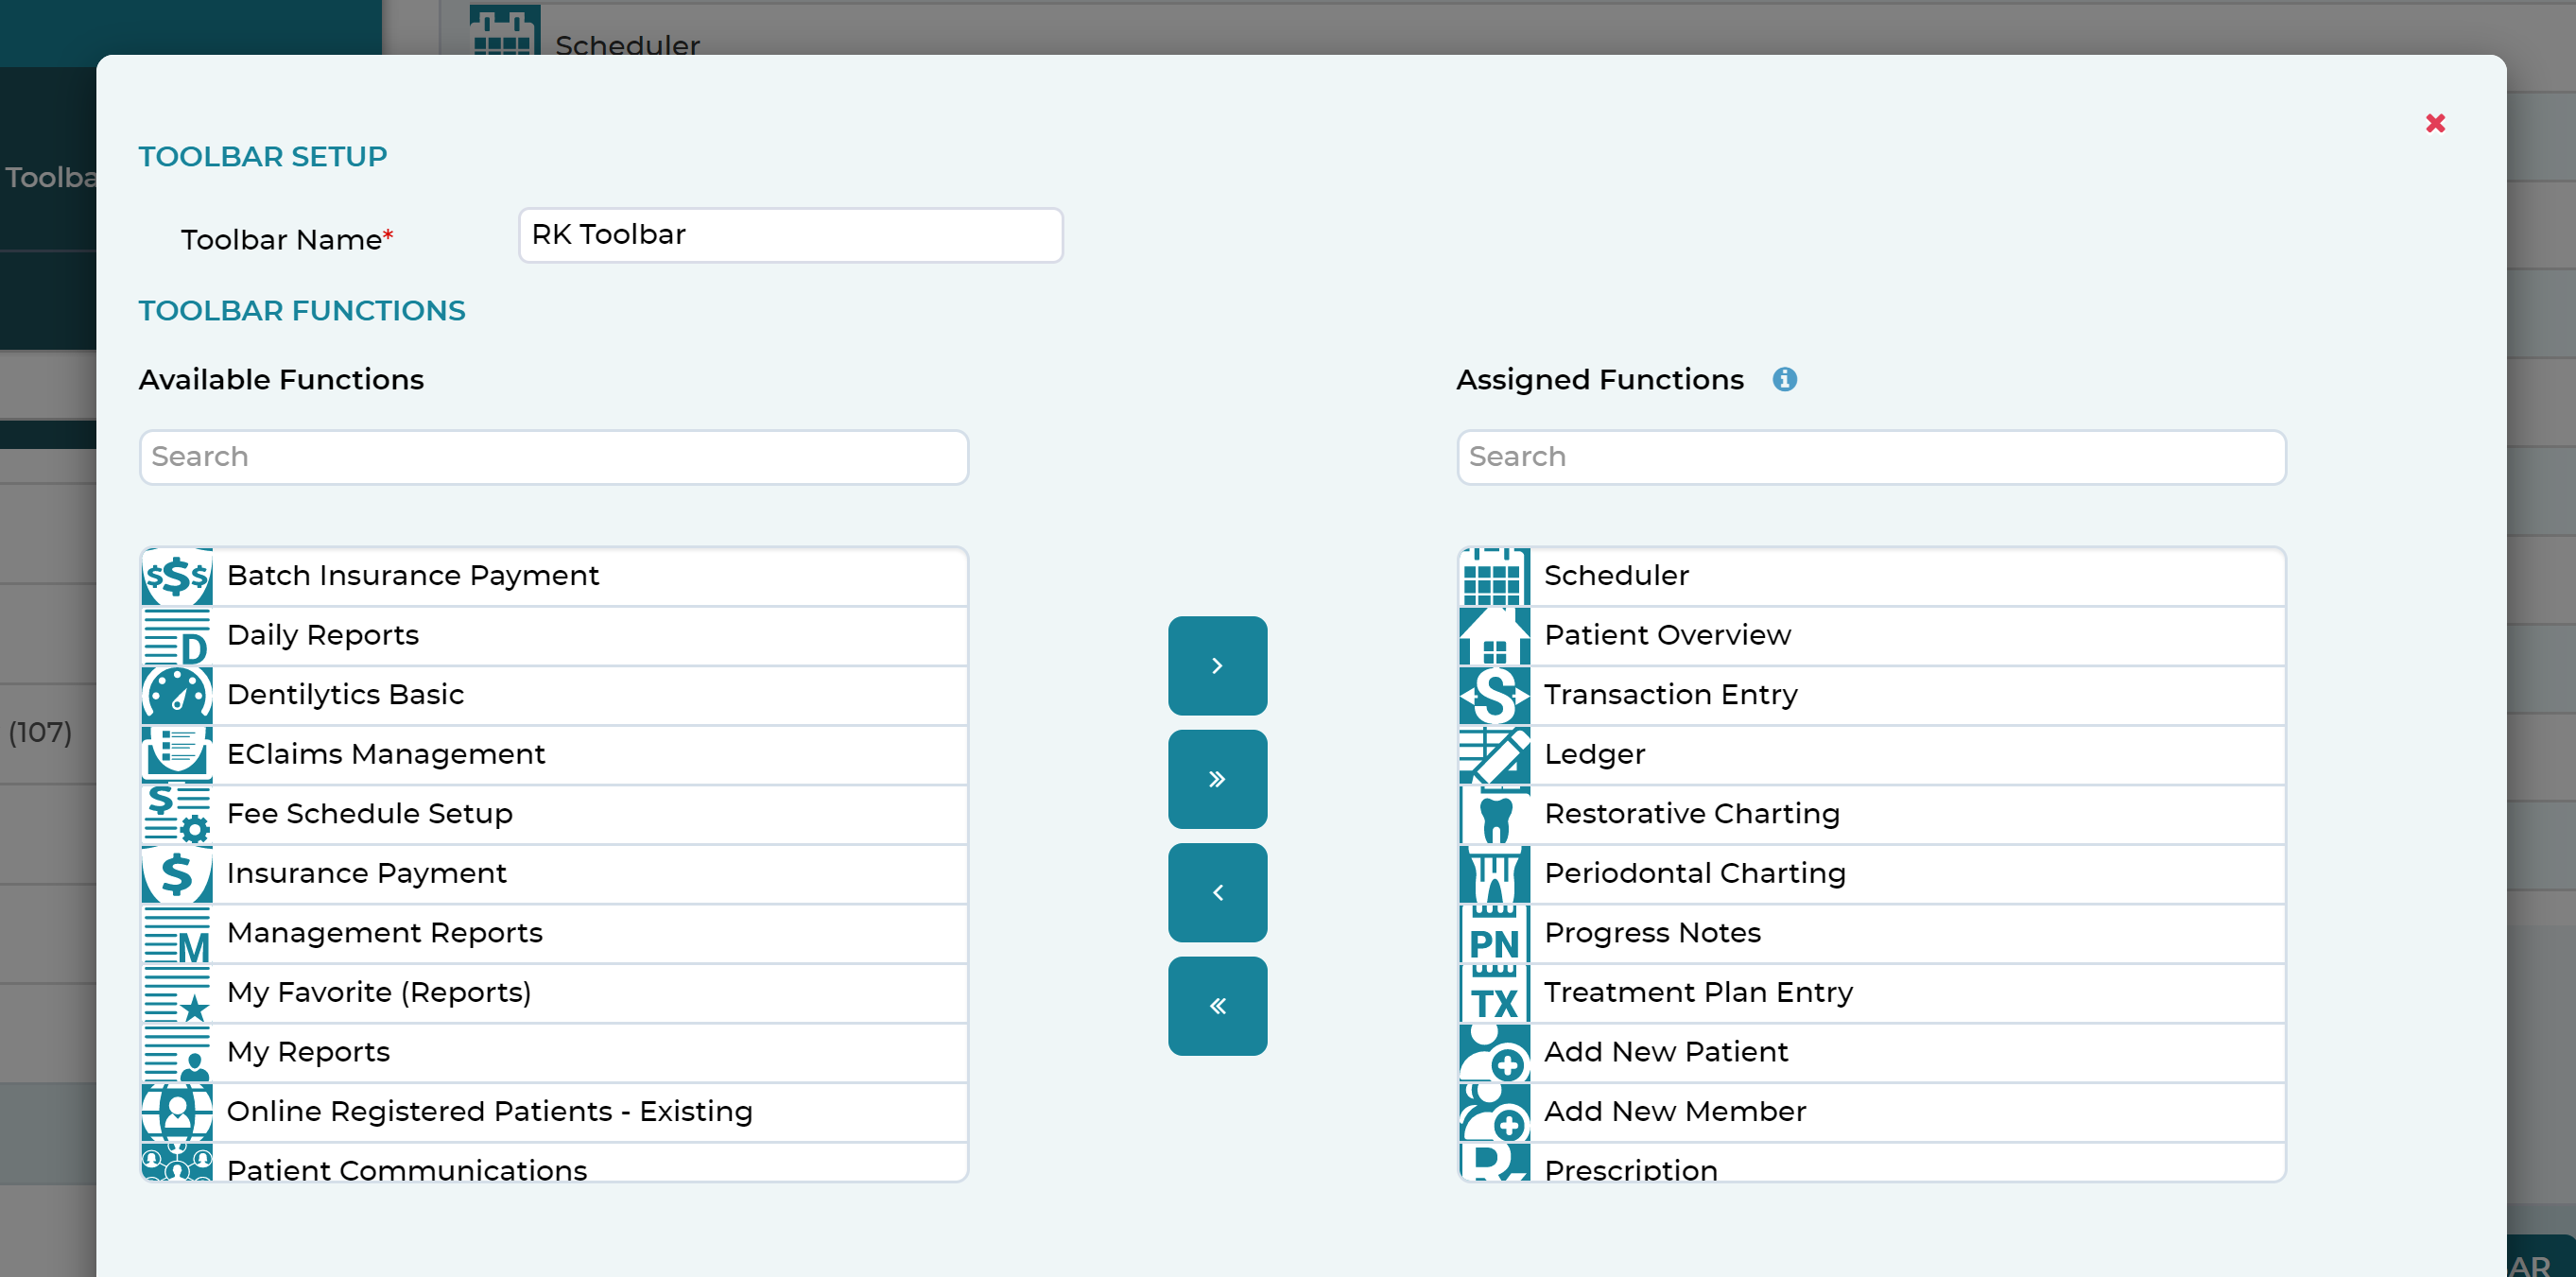Select Restorative Charting in Assigned Functions
The width and height of the screenshot is (2576, 1277).
click(1871, 814)
